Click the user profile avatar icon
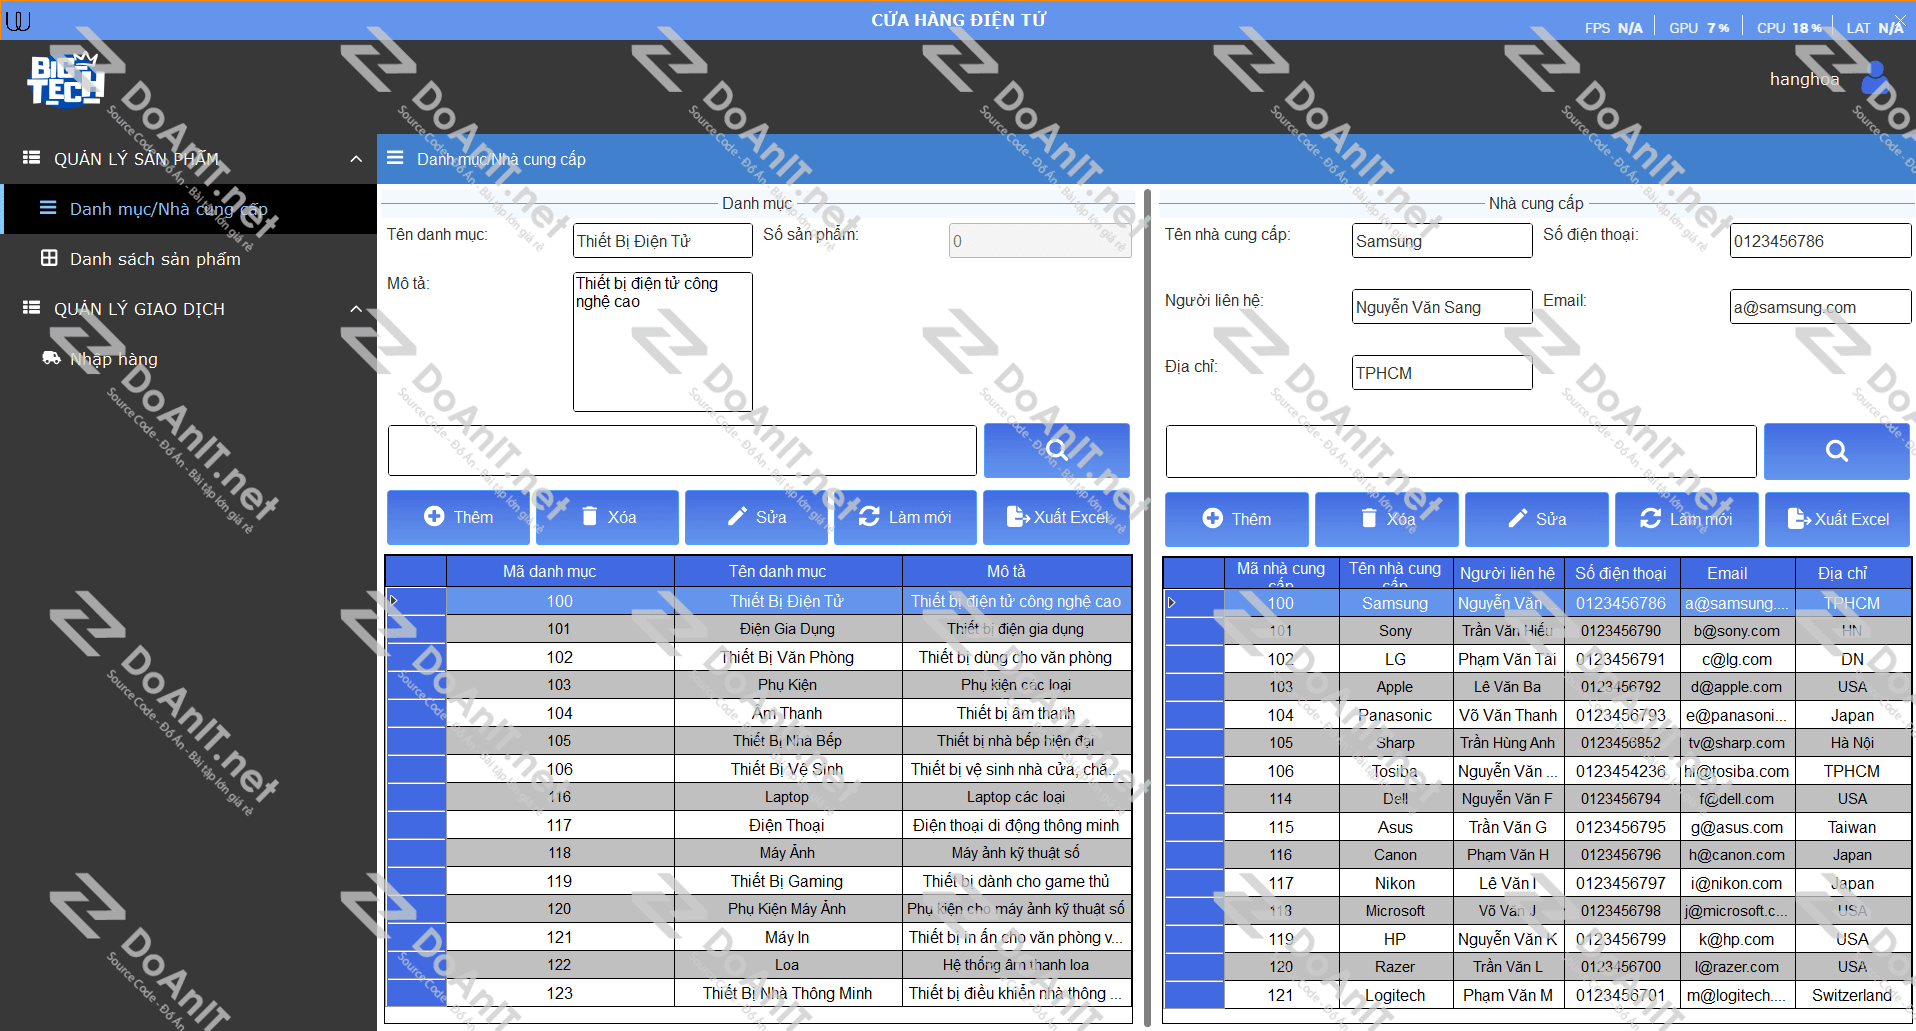Viewport: 1916px width, 1031px height. [x=1874, y=79]
